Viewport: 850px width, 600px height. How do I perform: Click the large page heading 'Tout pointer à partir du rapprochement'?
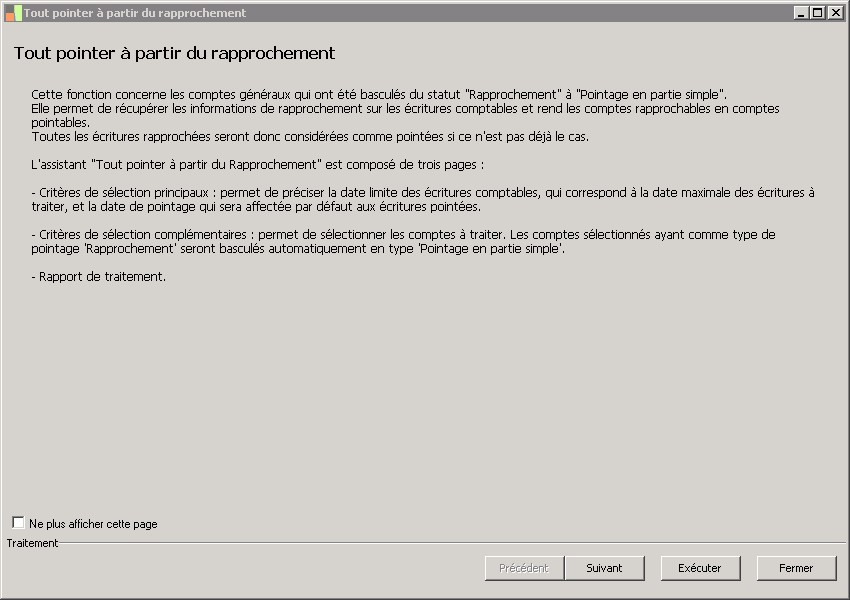point(175,53)
